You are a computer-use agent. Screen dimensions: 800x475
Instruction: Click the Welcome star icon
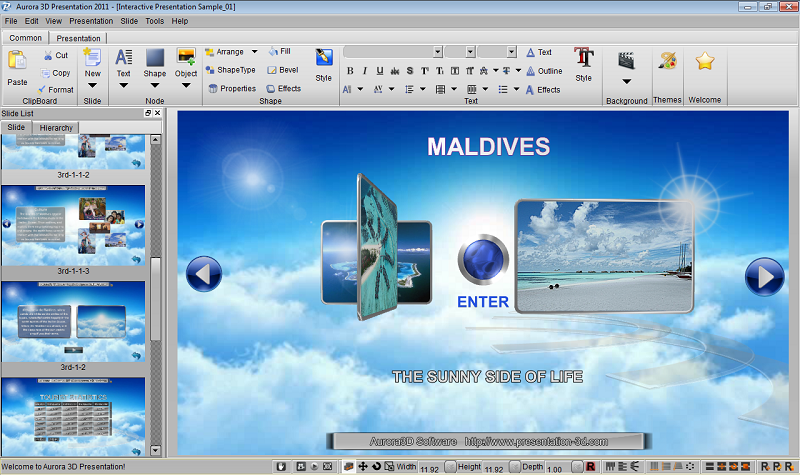pos(705,61)
